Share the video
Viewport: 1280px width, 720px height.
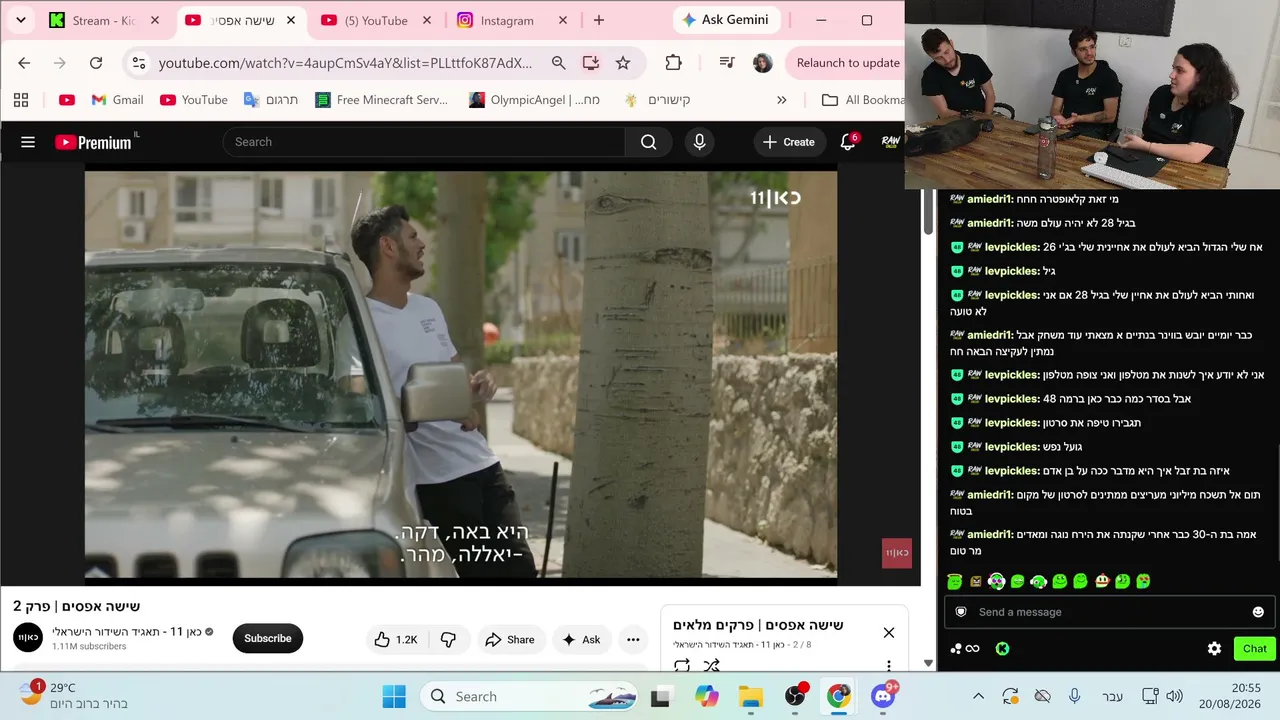pos(510,640)
